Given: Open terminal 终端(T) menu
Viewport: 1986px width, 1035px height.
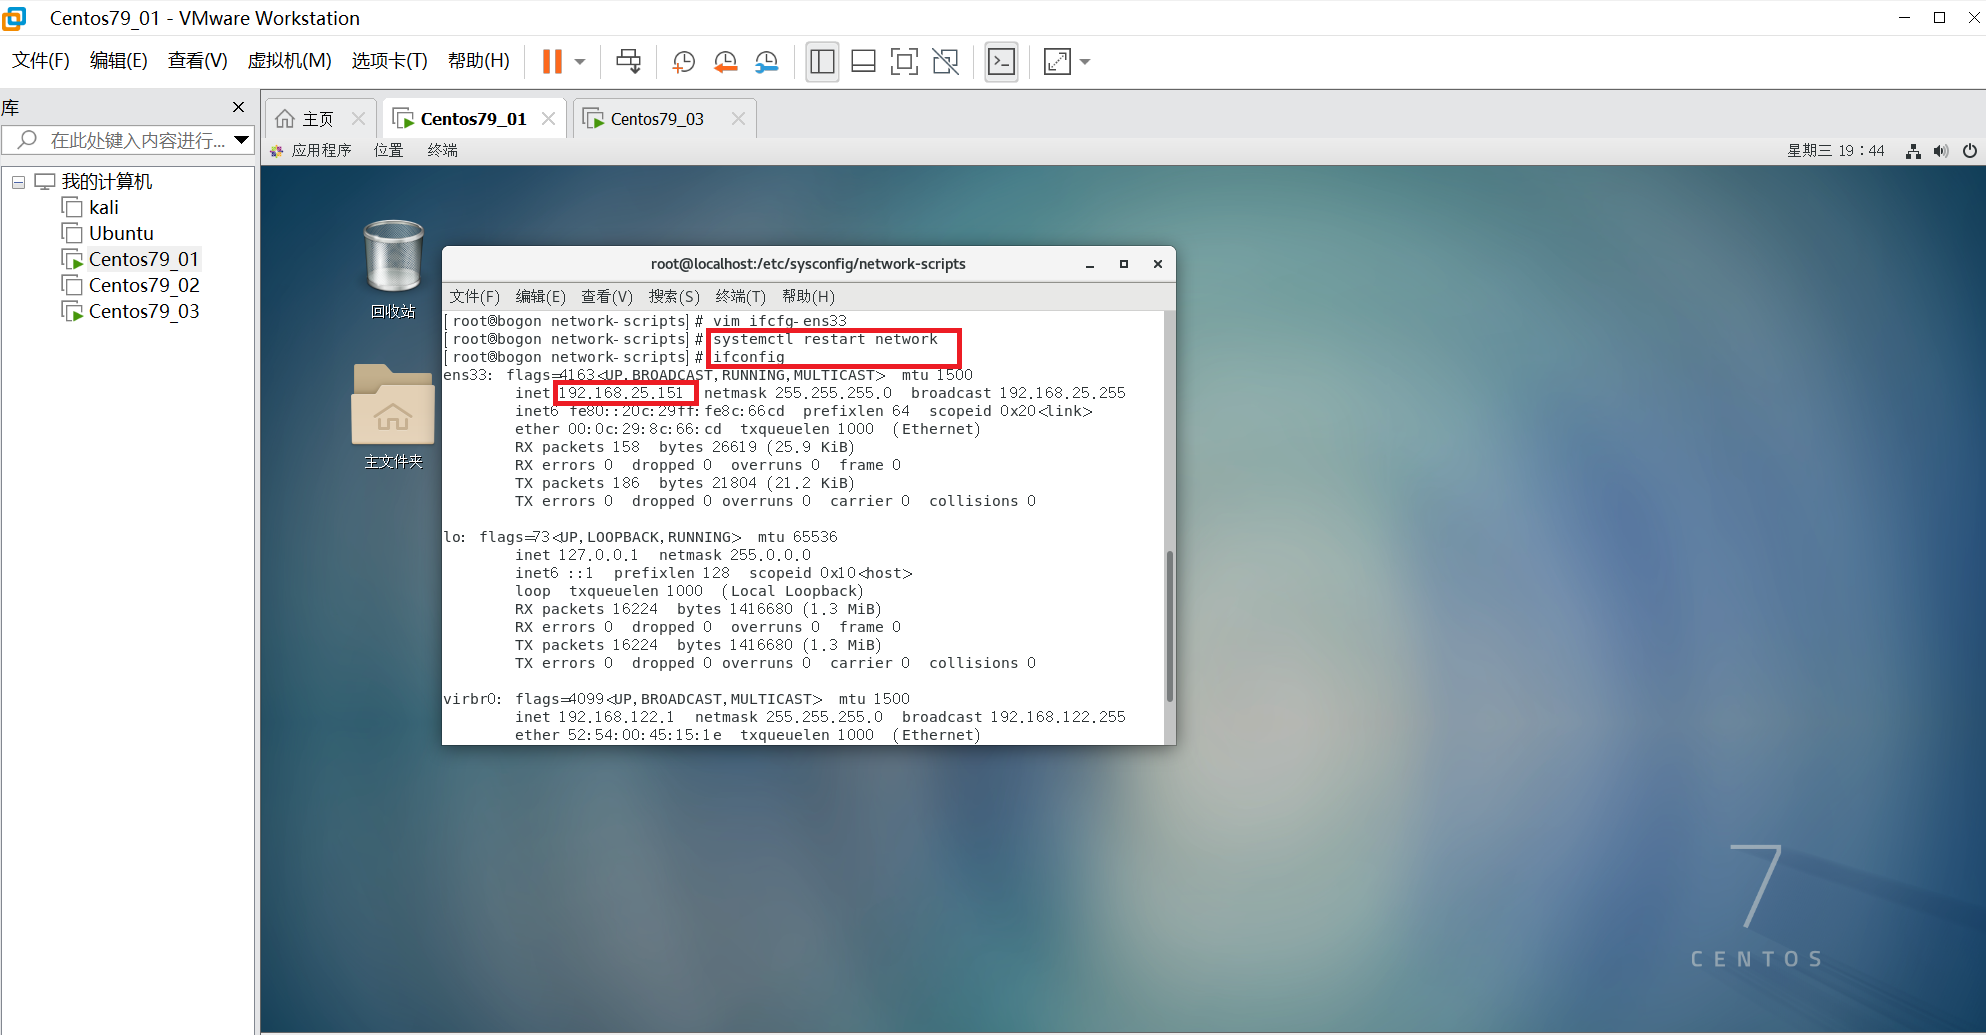Looking at the screenshot, I should [740, 297].
